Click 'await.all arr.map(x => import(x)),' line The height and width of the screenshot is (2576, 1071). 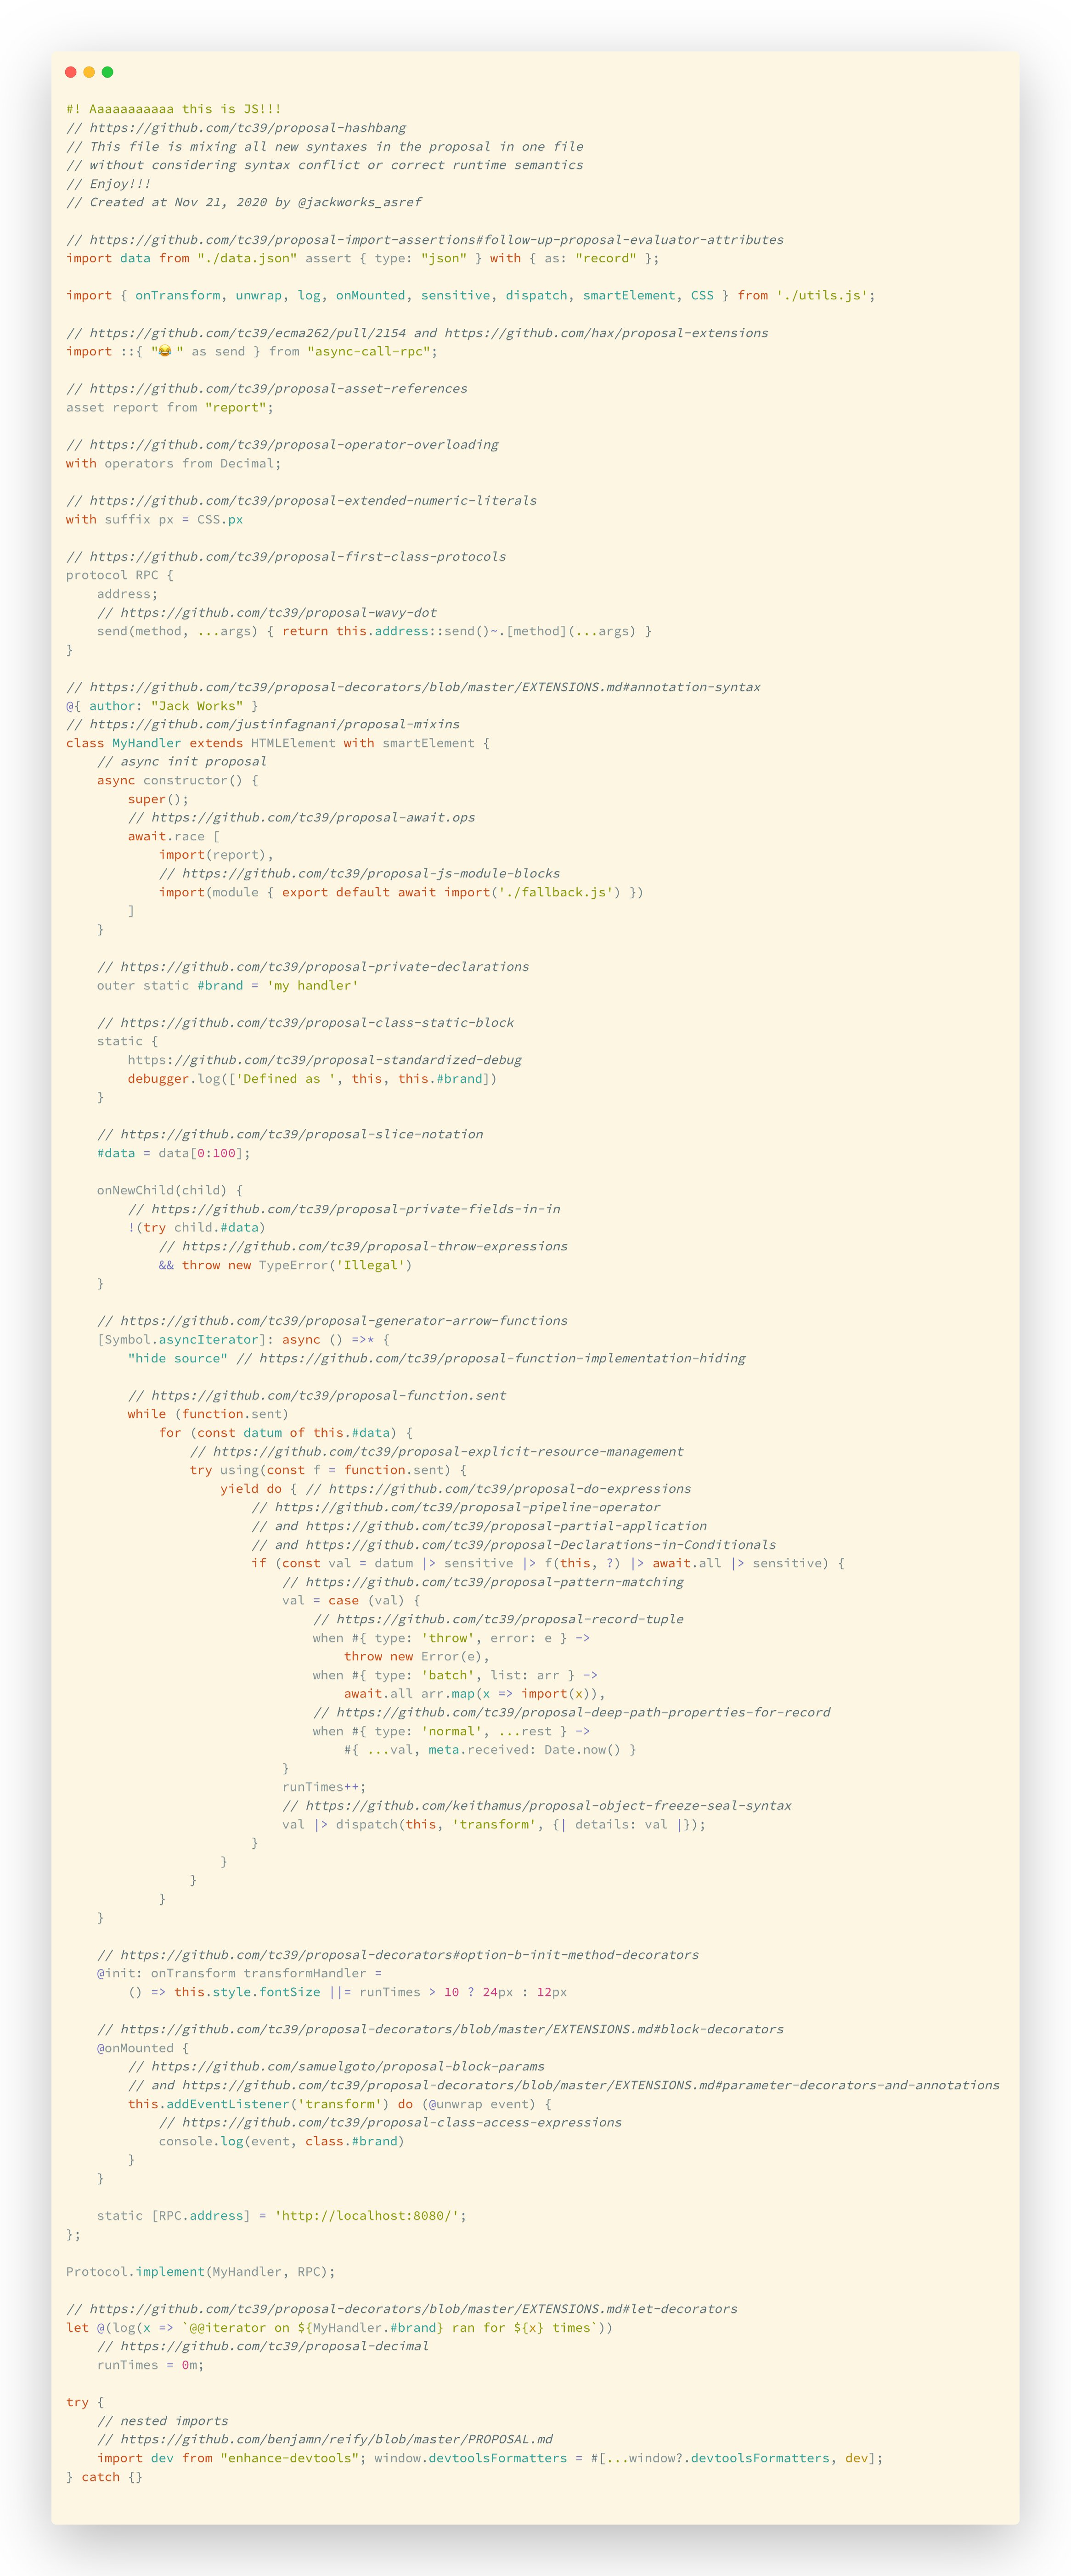(x=475, y=1694)
